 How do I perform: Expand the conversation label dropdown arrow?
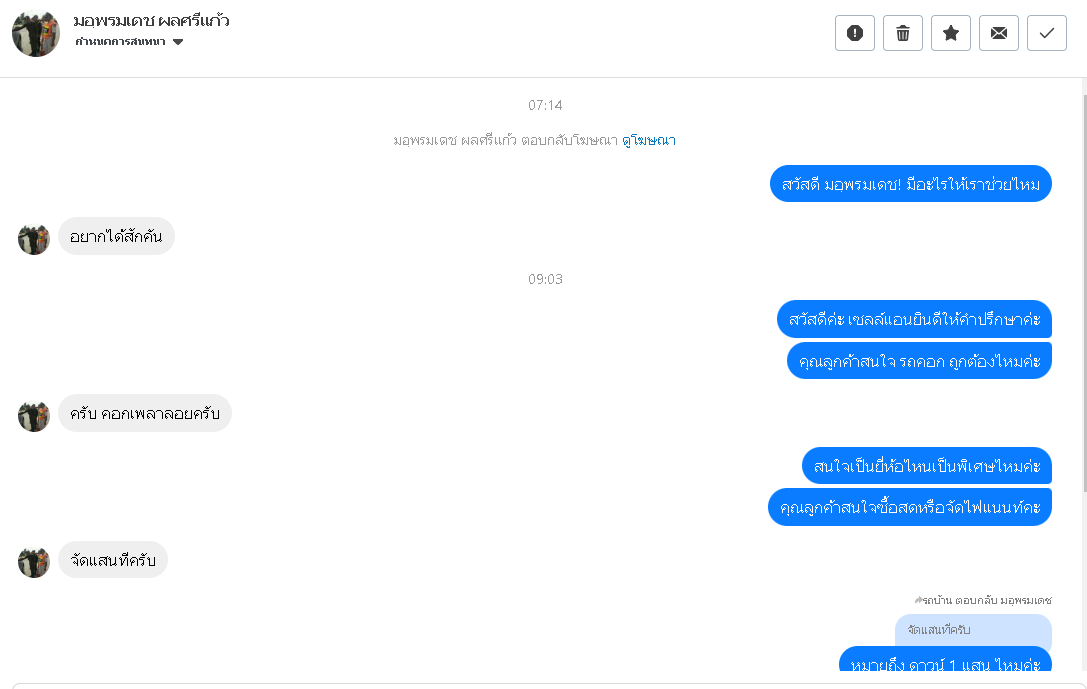coord(178,42)
